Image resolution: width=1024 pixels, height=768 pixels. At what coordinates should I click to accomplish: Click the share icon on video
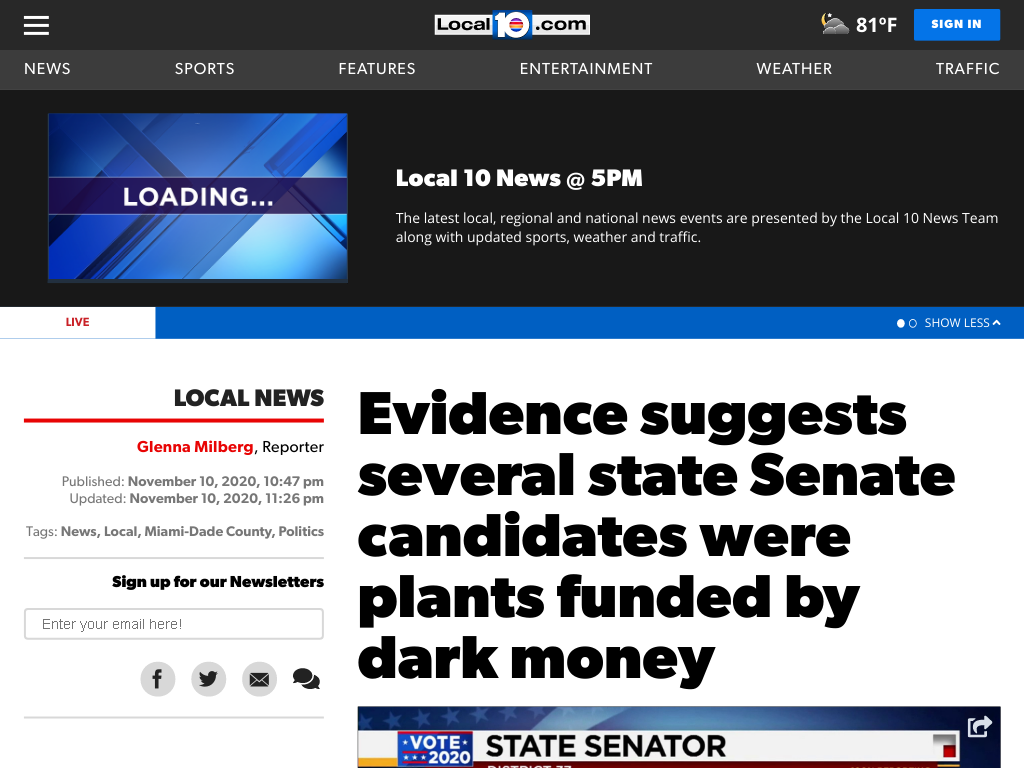pyautogui.click(x=980, y=726)
